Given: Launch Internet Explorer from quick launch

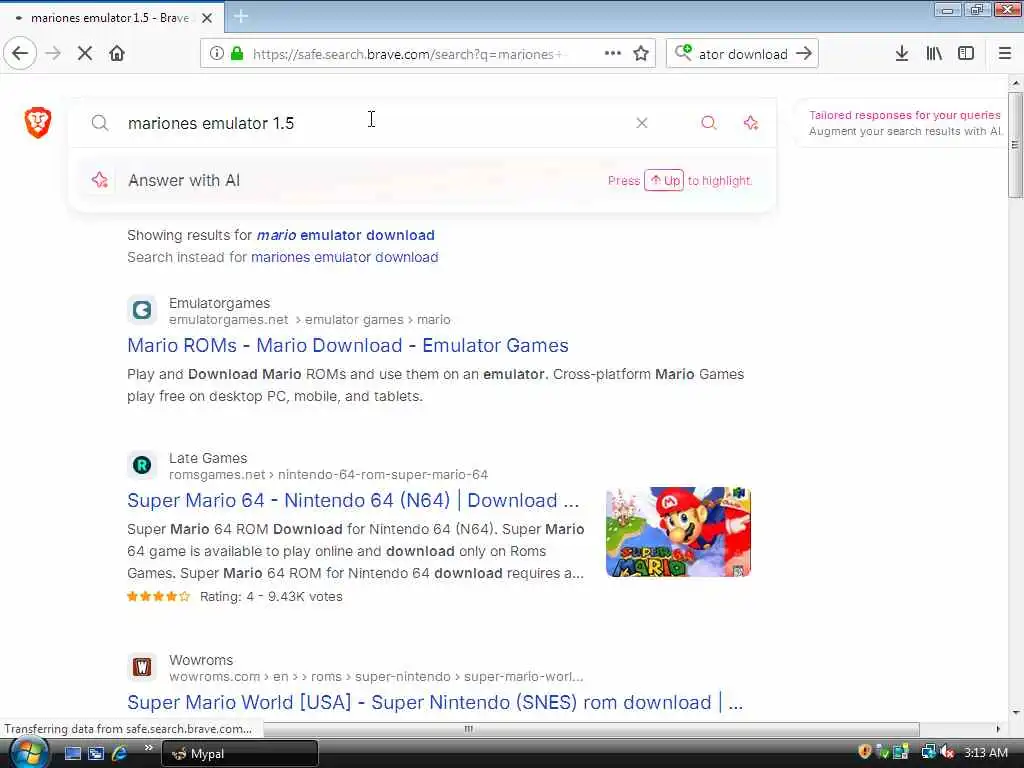Looking at the screenshot, I should click(x=119, y=753).
